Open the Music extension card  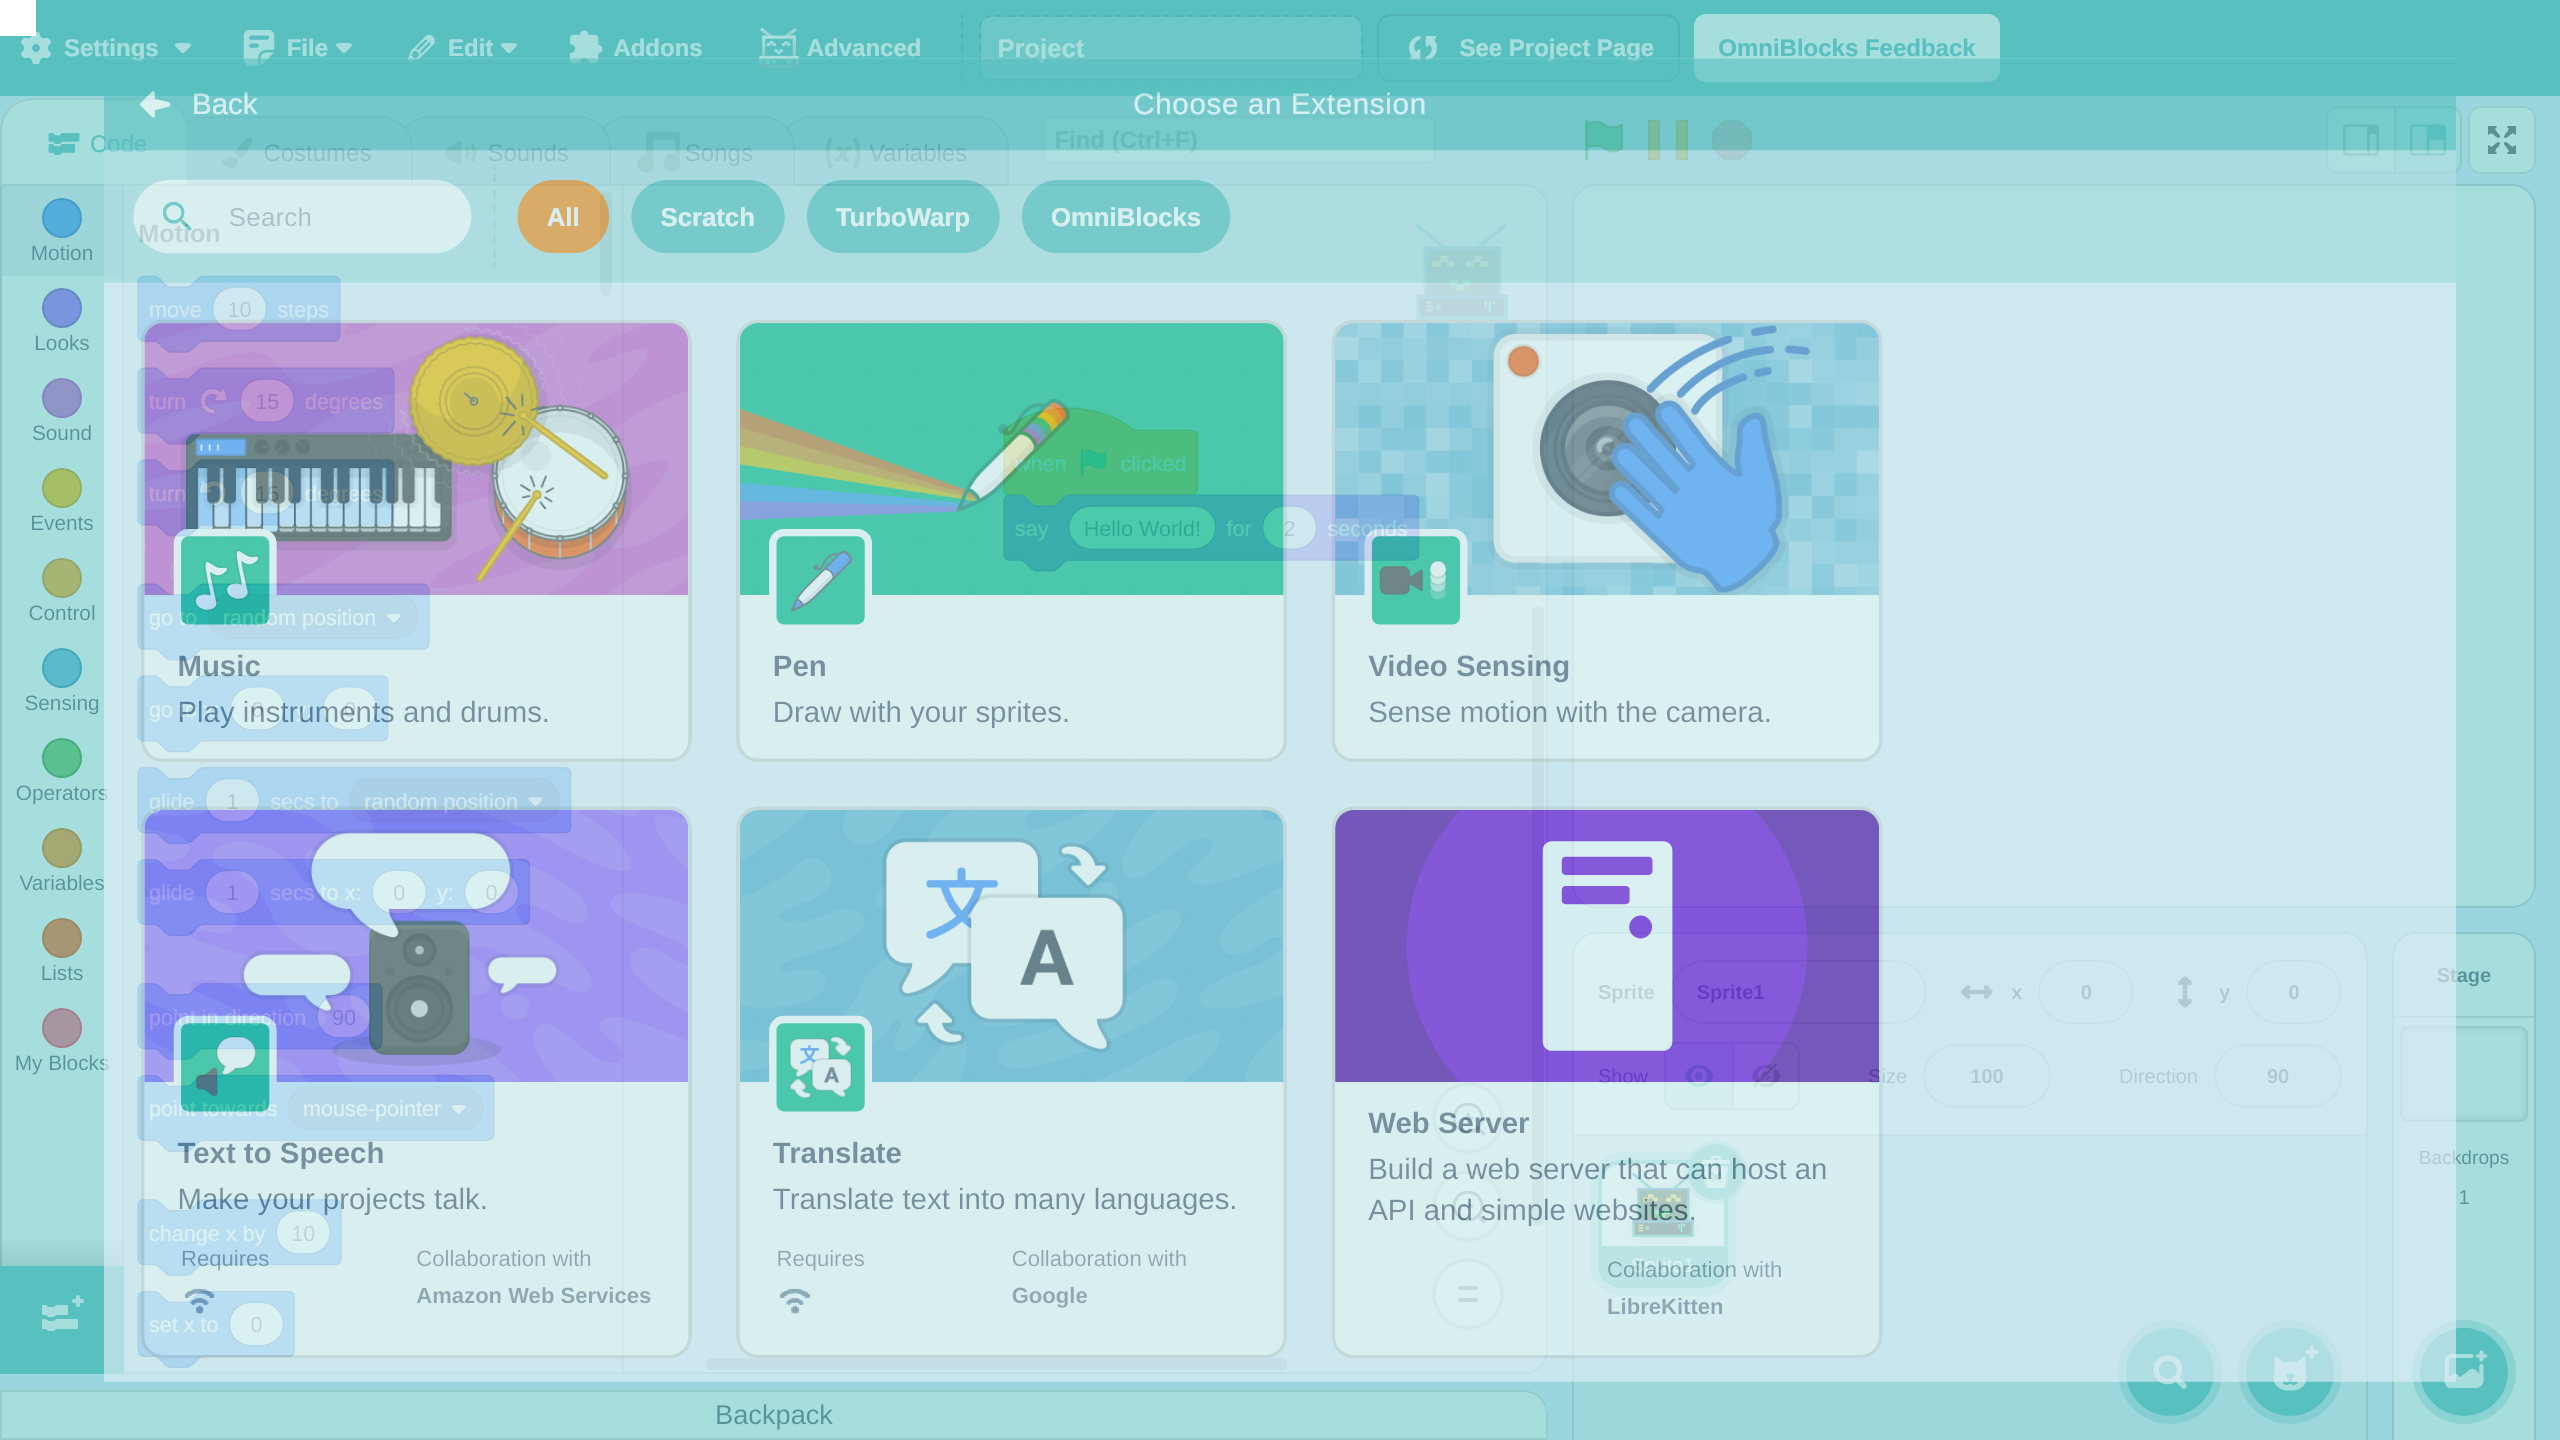[416, 540]
